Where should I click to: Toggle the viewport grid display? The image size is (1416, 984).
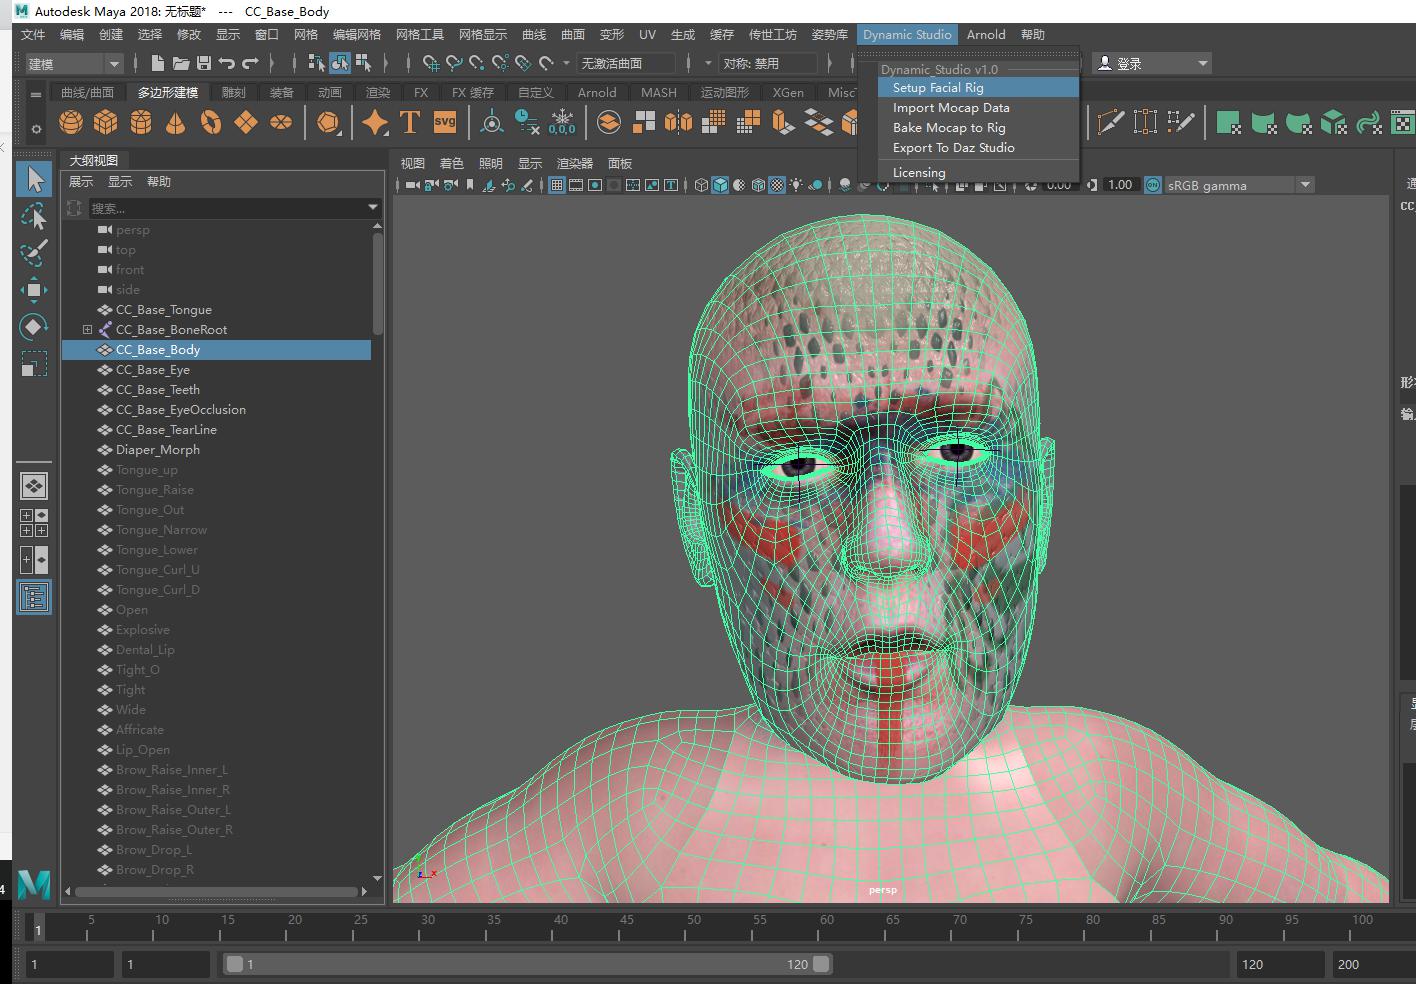pos(557,185)
